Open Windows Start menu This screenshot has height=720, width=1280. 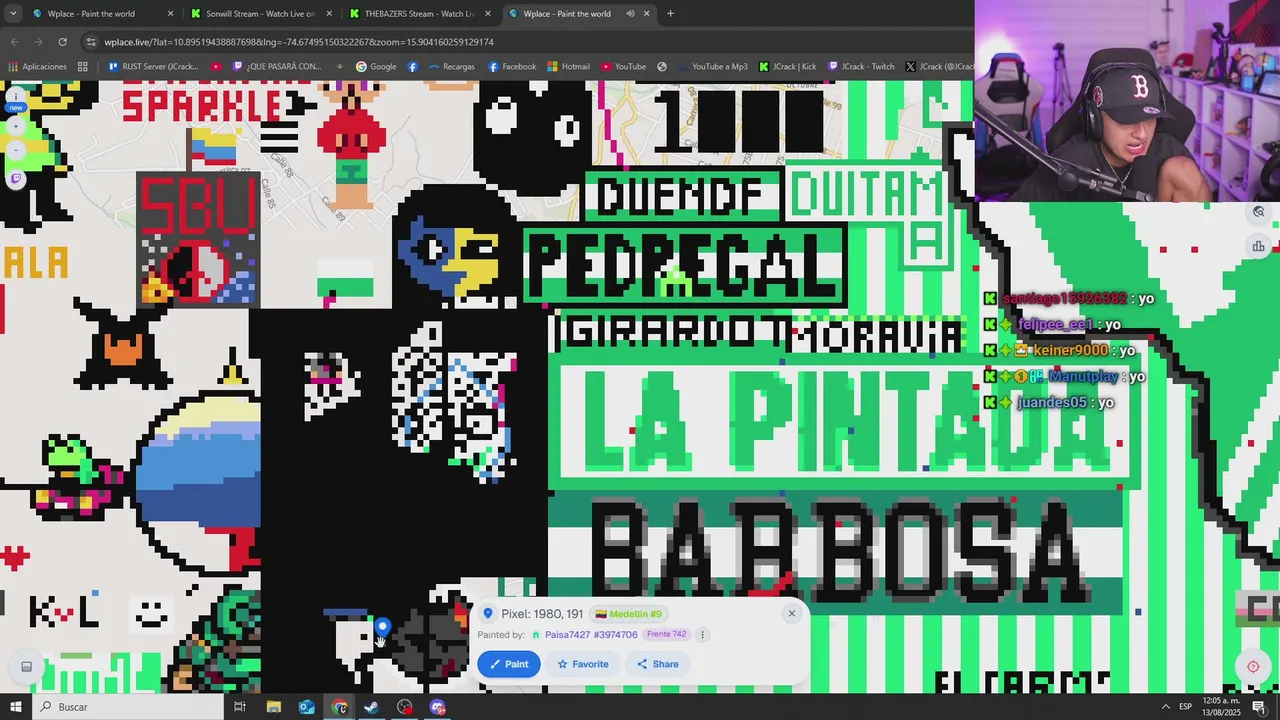coord(16,707)
